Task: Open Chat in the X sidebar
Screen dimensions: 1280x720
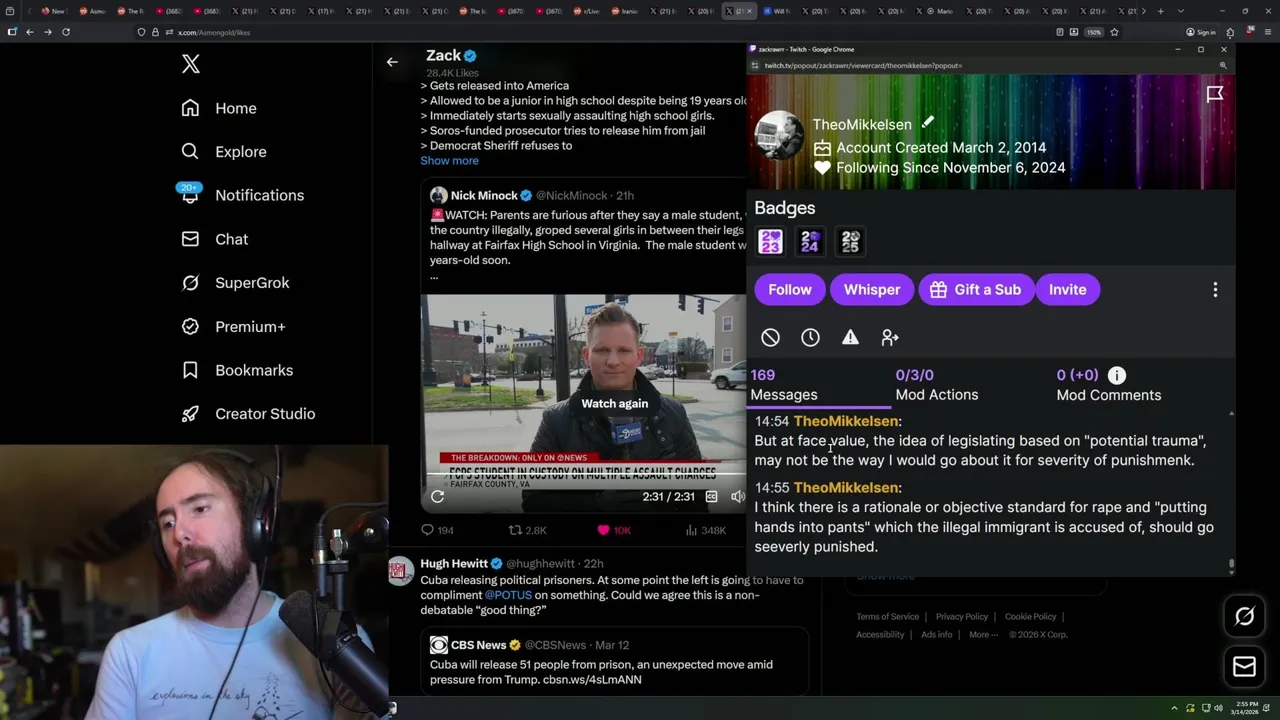Action: (214, 239)
